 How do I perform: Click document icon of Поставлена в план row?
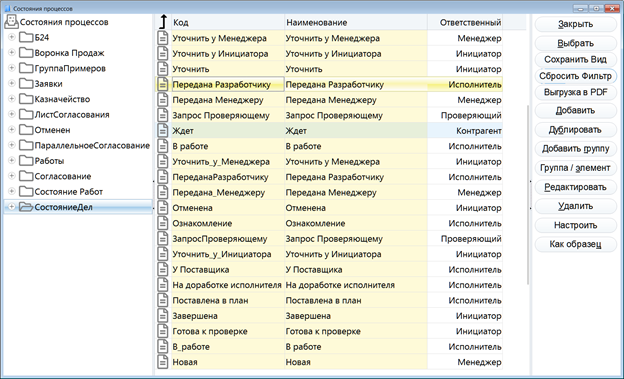[162, 300]
